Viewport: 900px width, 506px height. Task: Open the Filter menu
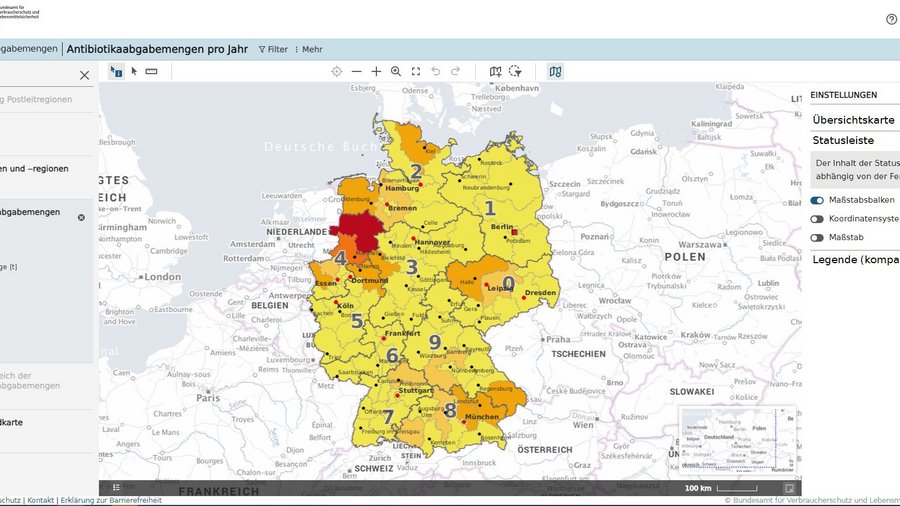(x=273, y=49)
